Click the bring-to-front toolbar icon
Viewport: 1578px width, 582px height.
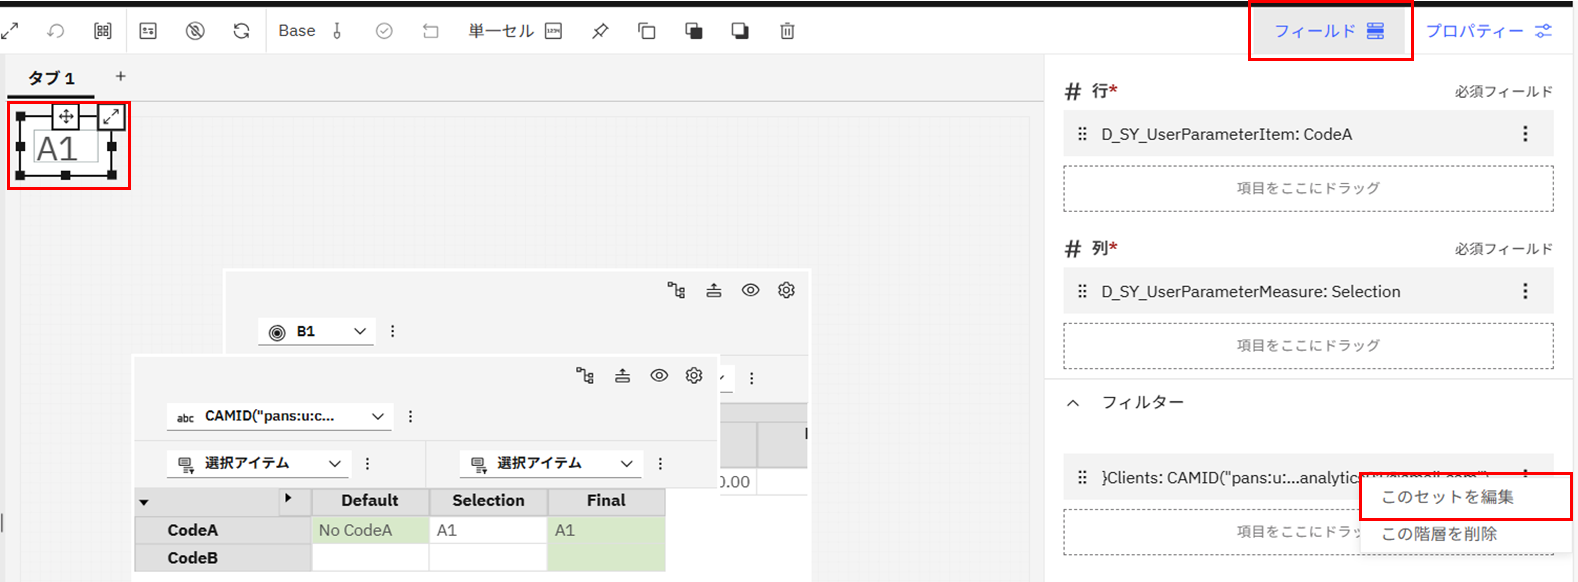pyautogui.click(x=693, y=31)
